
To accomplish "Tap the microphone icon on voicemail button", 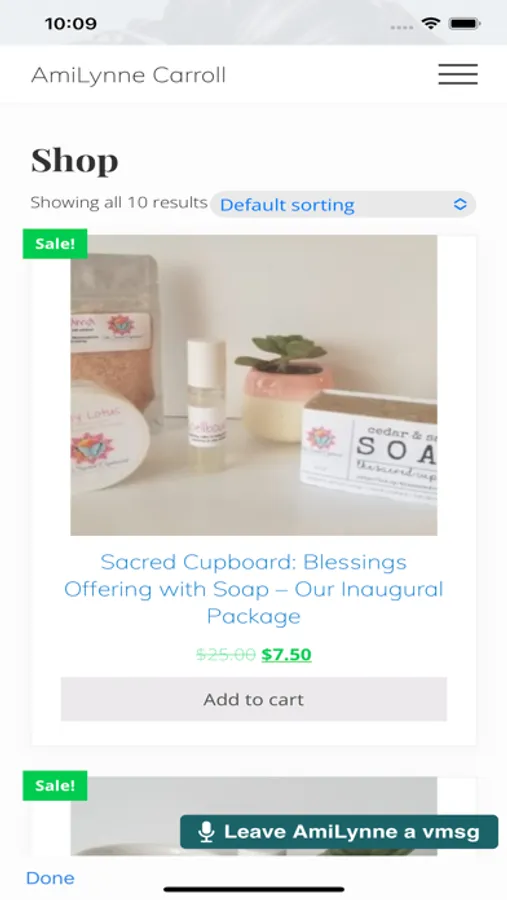I will coord(206,832).
